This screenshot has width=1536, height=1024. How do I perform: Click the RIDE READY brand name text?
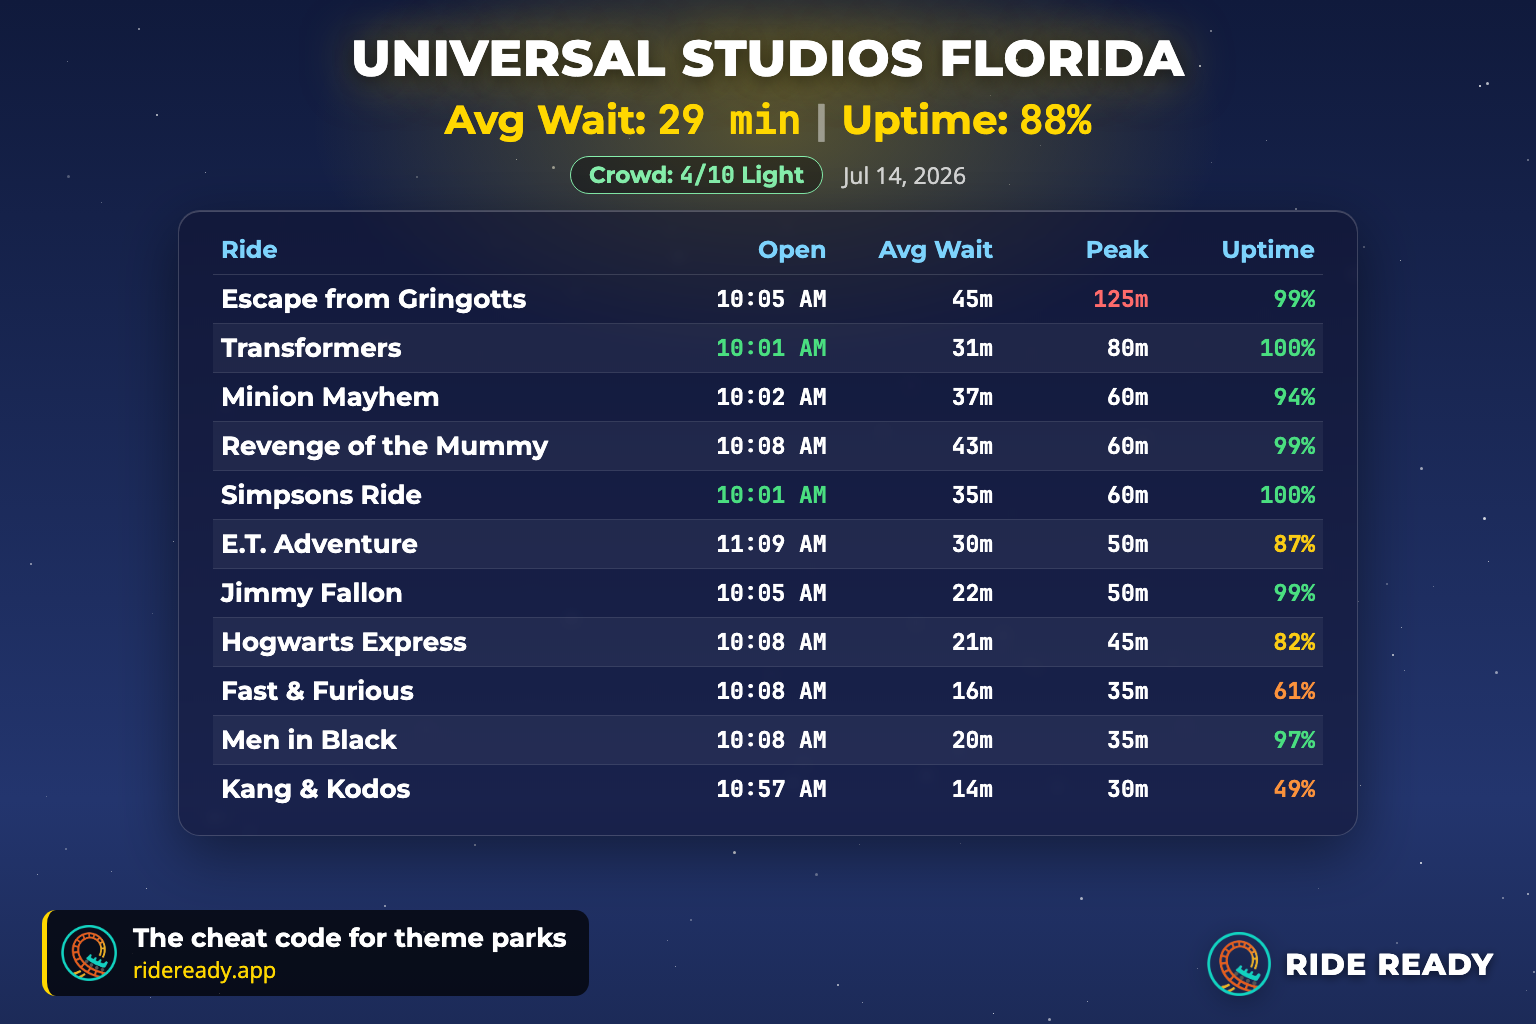[1389, 965]
